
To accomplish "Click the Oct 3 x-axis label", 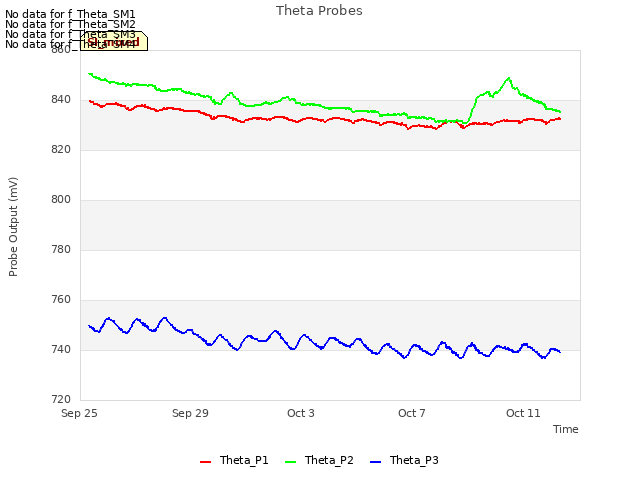I will [x=301, y=413].
